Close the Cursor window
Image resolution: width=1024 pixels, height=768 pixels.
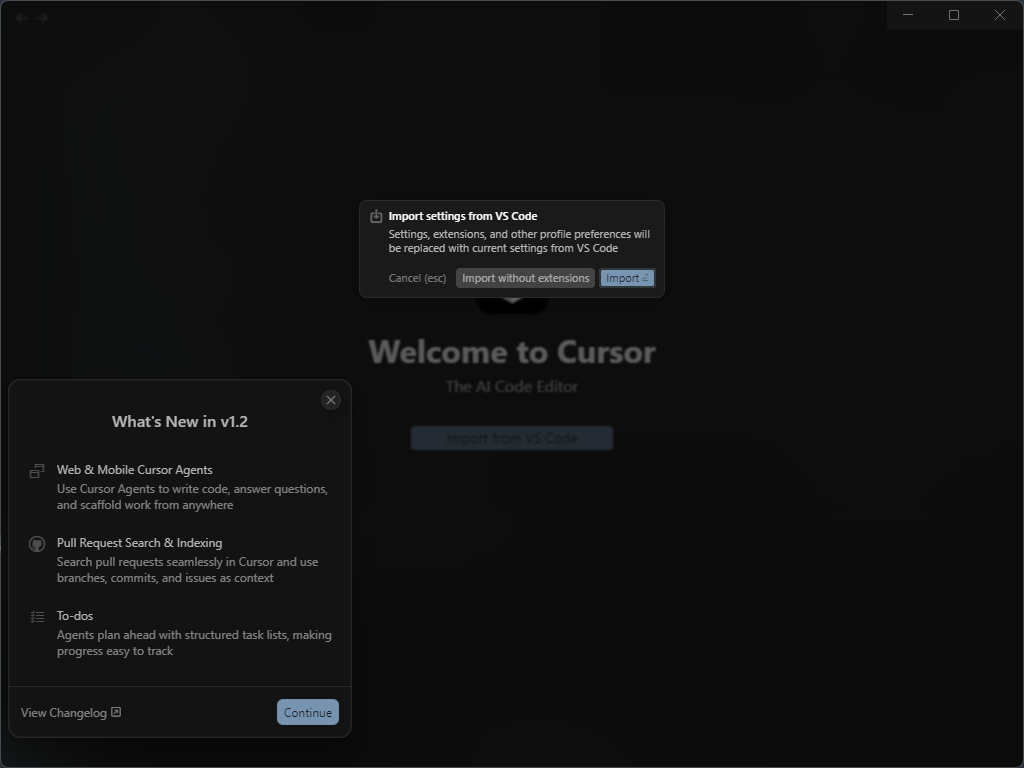point(1000,14)
